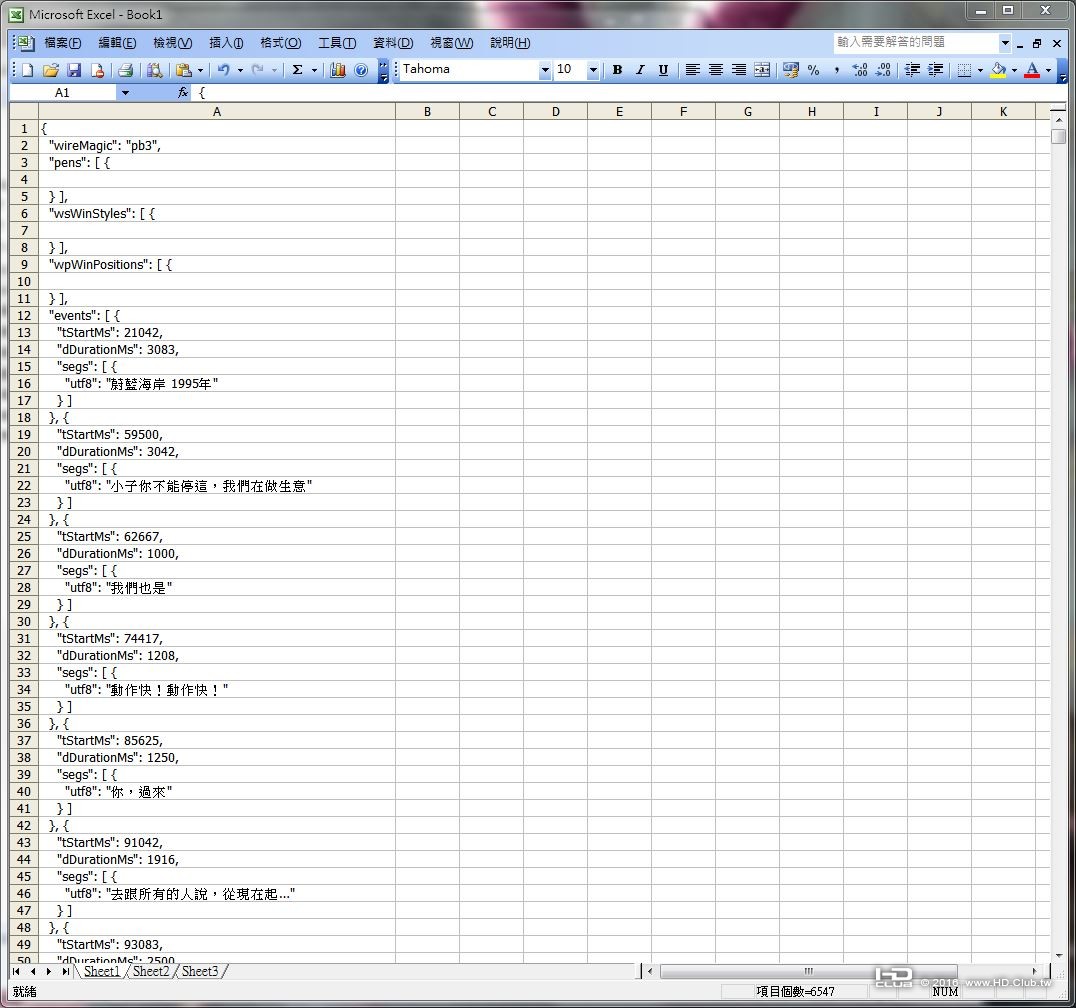Apply cell borders
Image resolution: width=1076 pixels, height=1008 pixels.
coord(964,70)
